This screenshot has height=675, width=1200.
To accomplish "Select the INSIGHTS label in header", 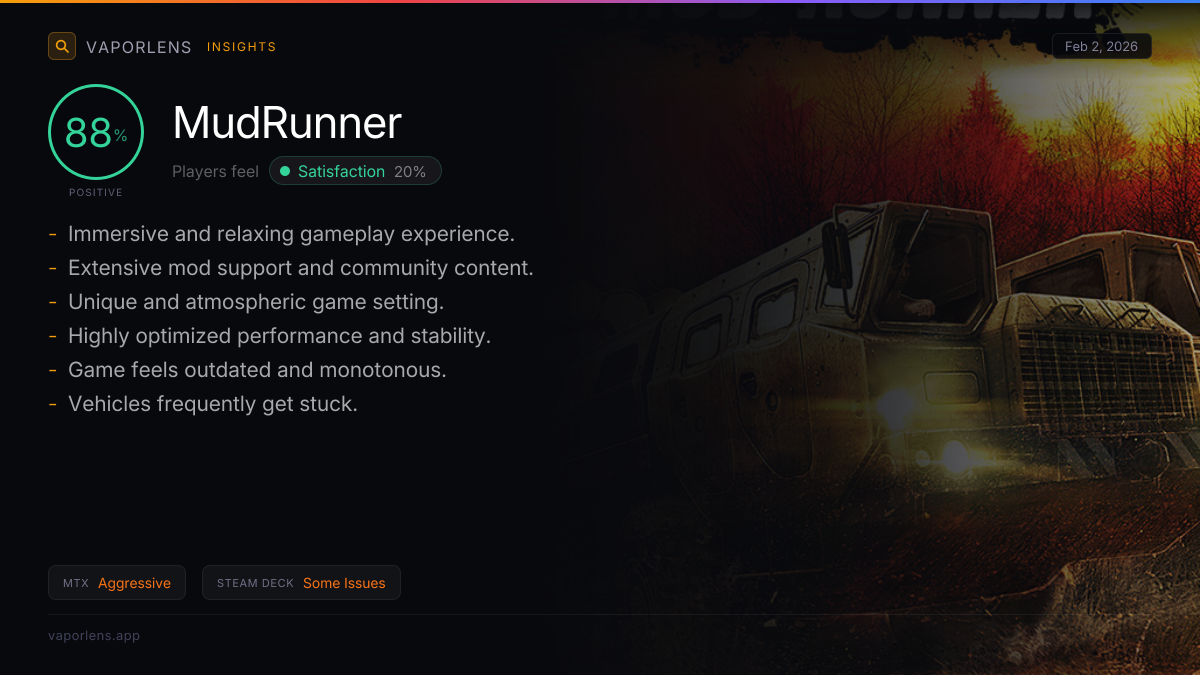I will tap(242, 47).
